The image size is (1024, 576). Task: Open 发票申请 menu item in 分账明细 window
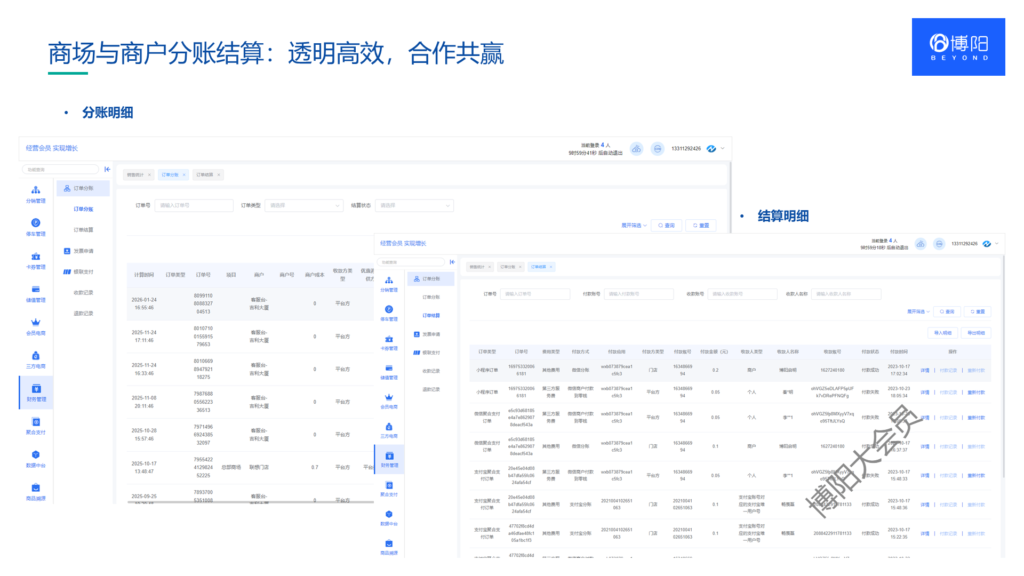83,251
